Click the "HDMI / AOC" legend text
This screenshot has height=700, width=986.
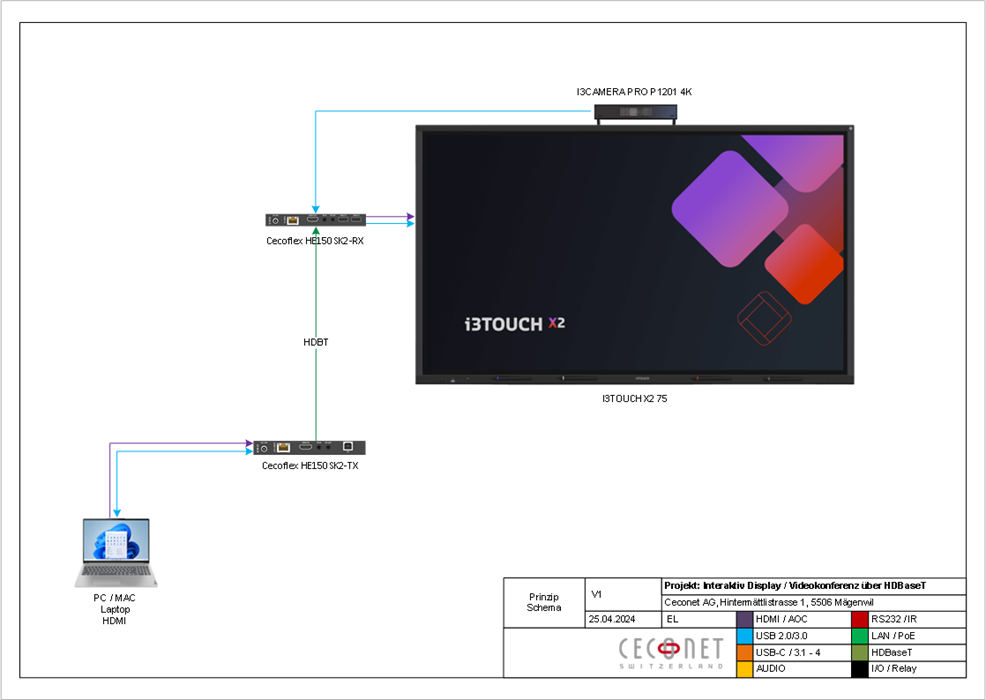[781, 619]
